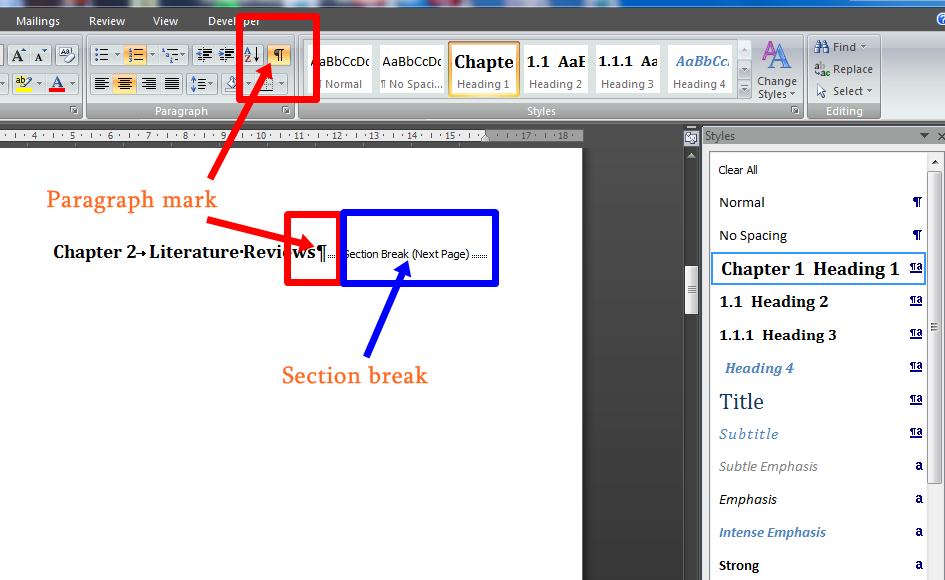Image resolution: width=945 pixels, height=580 pixels.
Task: Click the Styles pane scrollbar thumb
Action: [934, 327]
